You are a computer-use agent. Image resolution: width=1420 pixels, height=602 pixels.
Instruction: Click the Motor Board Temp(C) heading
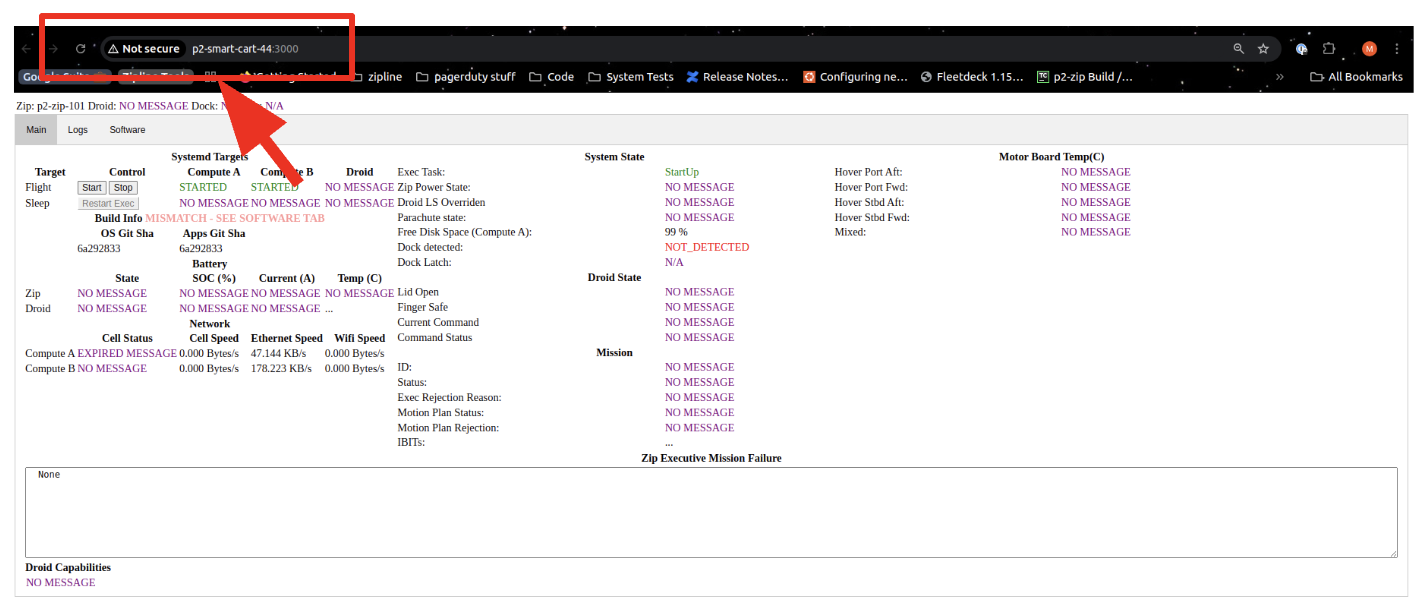[x=1051, y=157]
